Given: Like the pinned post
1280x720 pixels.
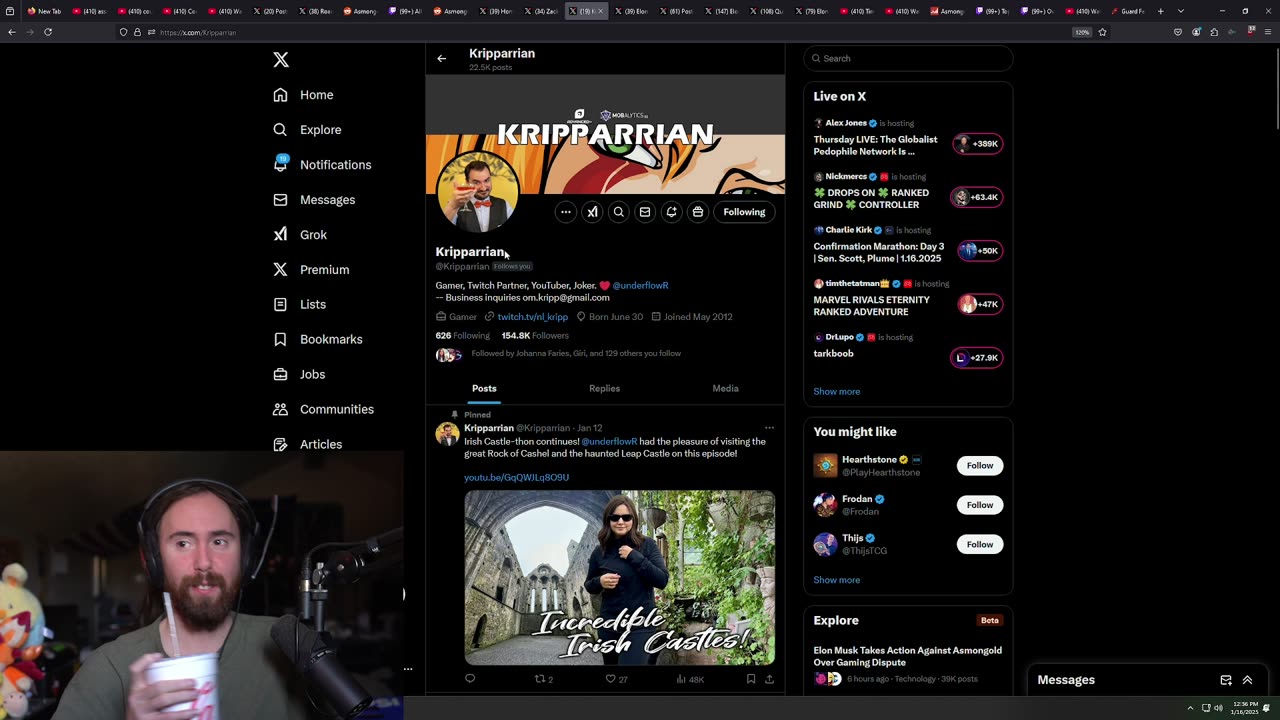Looking at the screenshot, I should 616,679.
